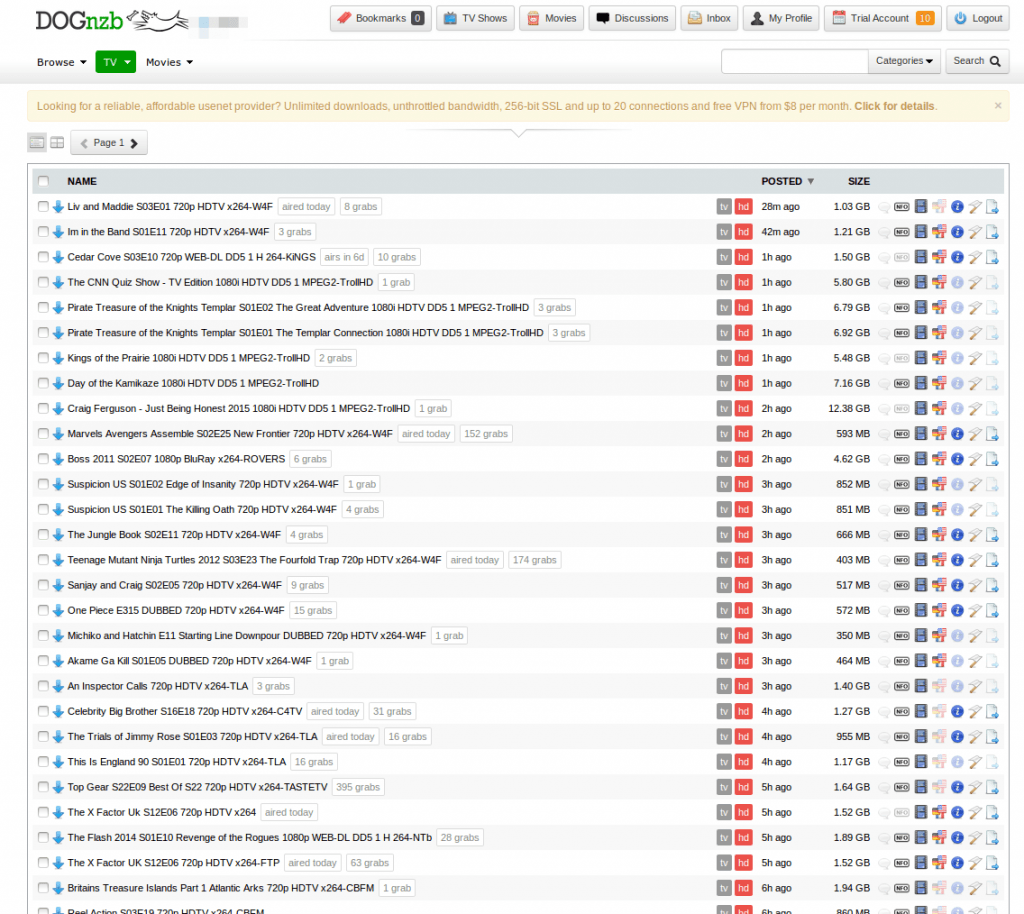
Task: Click the Logout button
Action: pyautogui.click(x=978, y=18)
